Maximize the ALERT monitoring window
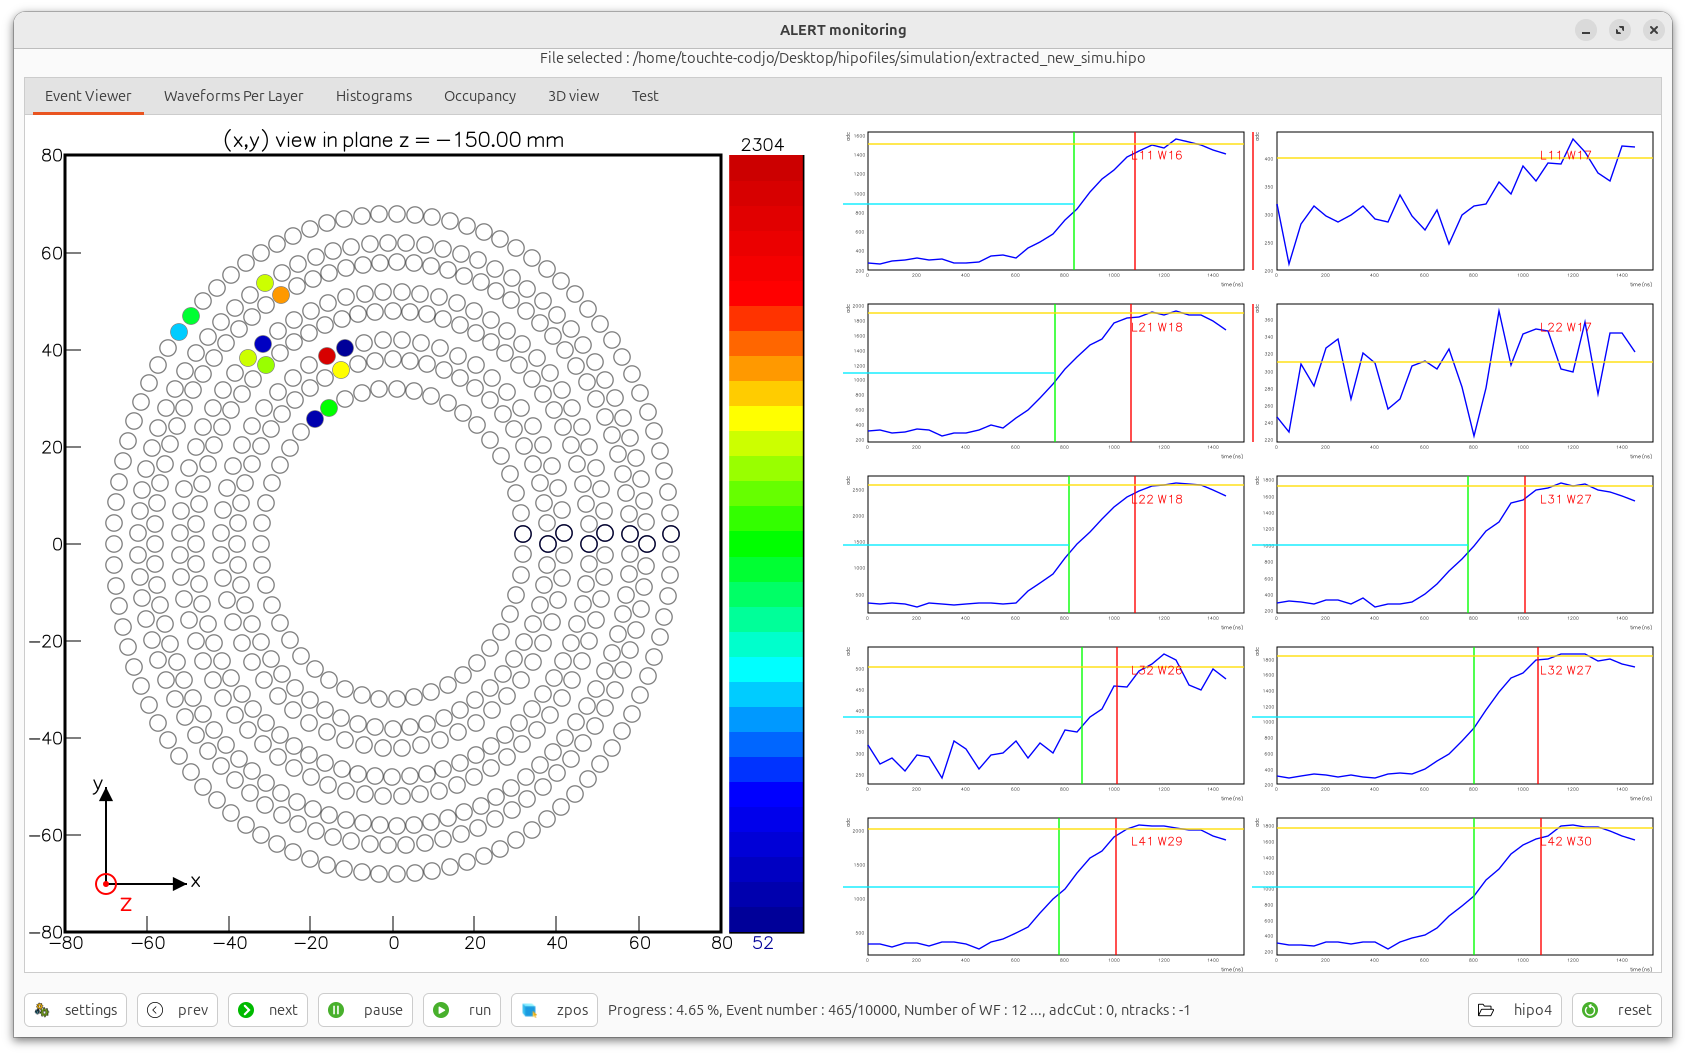 click(1620, 30)
